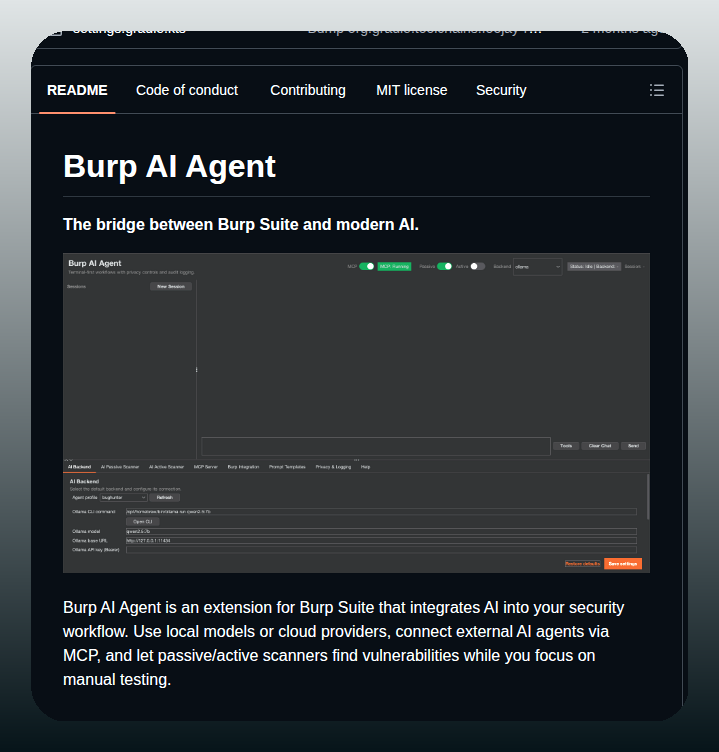This screenshot has height=752, width=719.
Task: Click the 'bridge between Burp Suite' subtitle
Action: click(241, 224)
